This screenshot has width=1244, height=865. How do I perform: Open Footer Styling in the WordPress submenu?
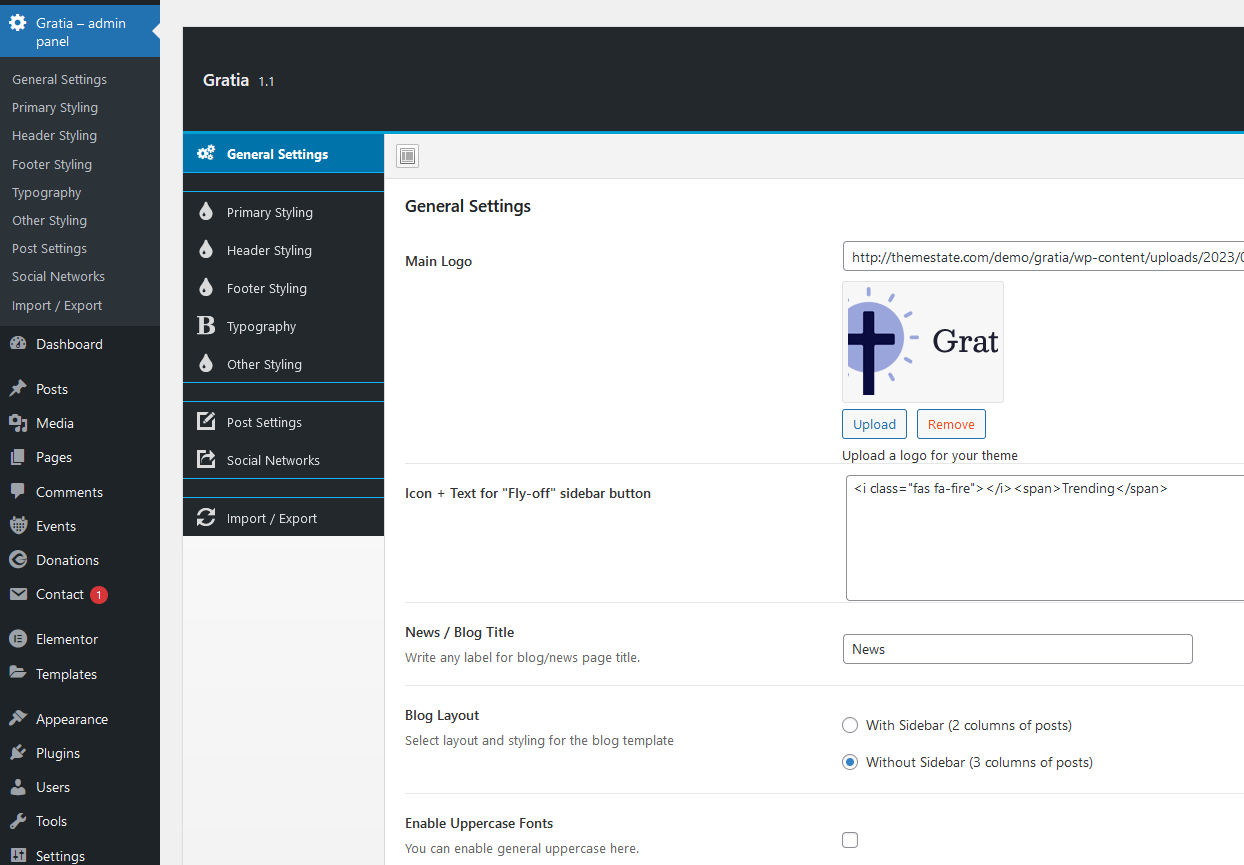[x=52, y=164]
